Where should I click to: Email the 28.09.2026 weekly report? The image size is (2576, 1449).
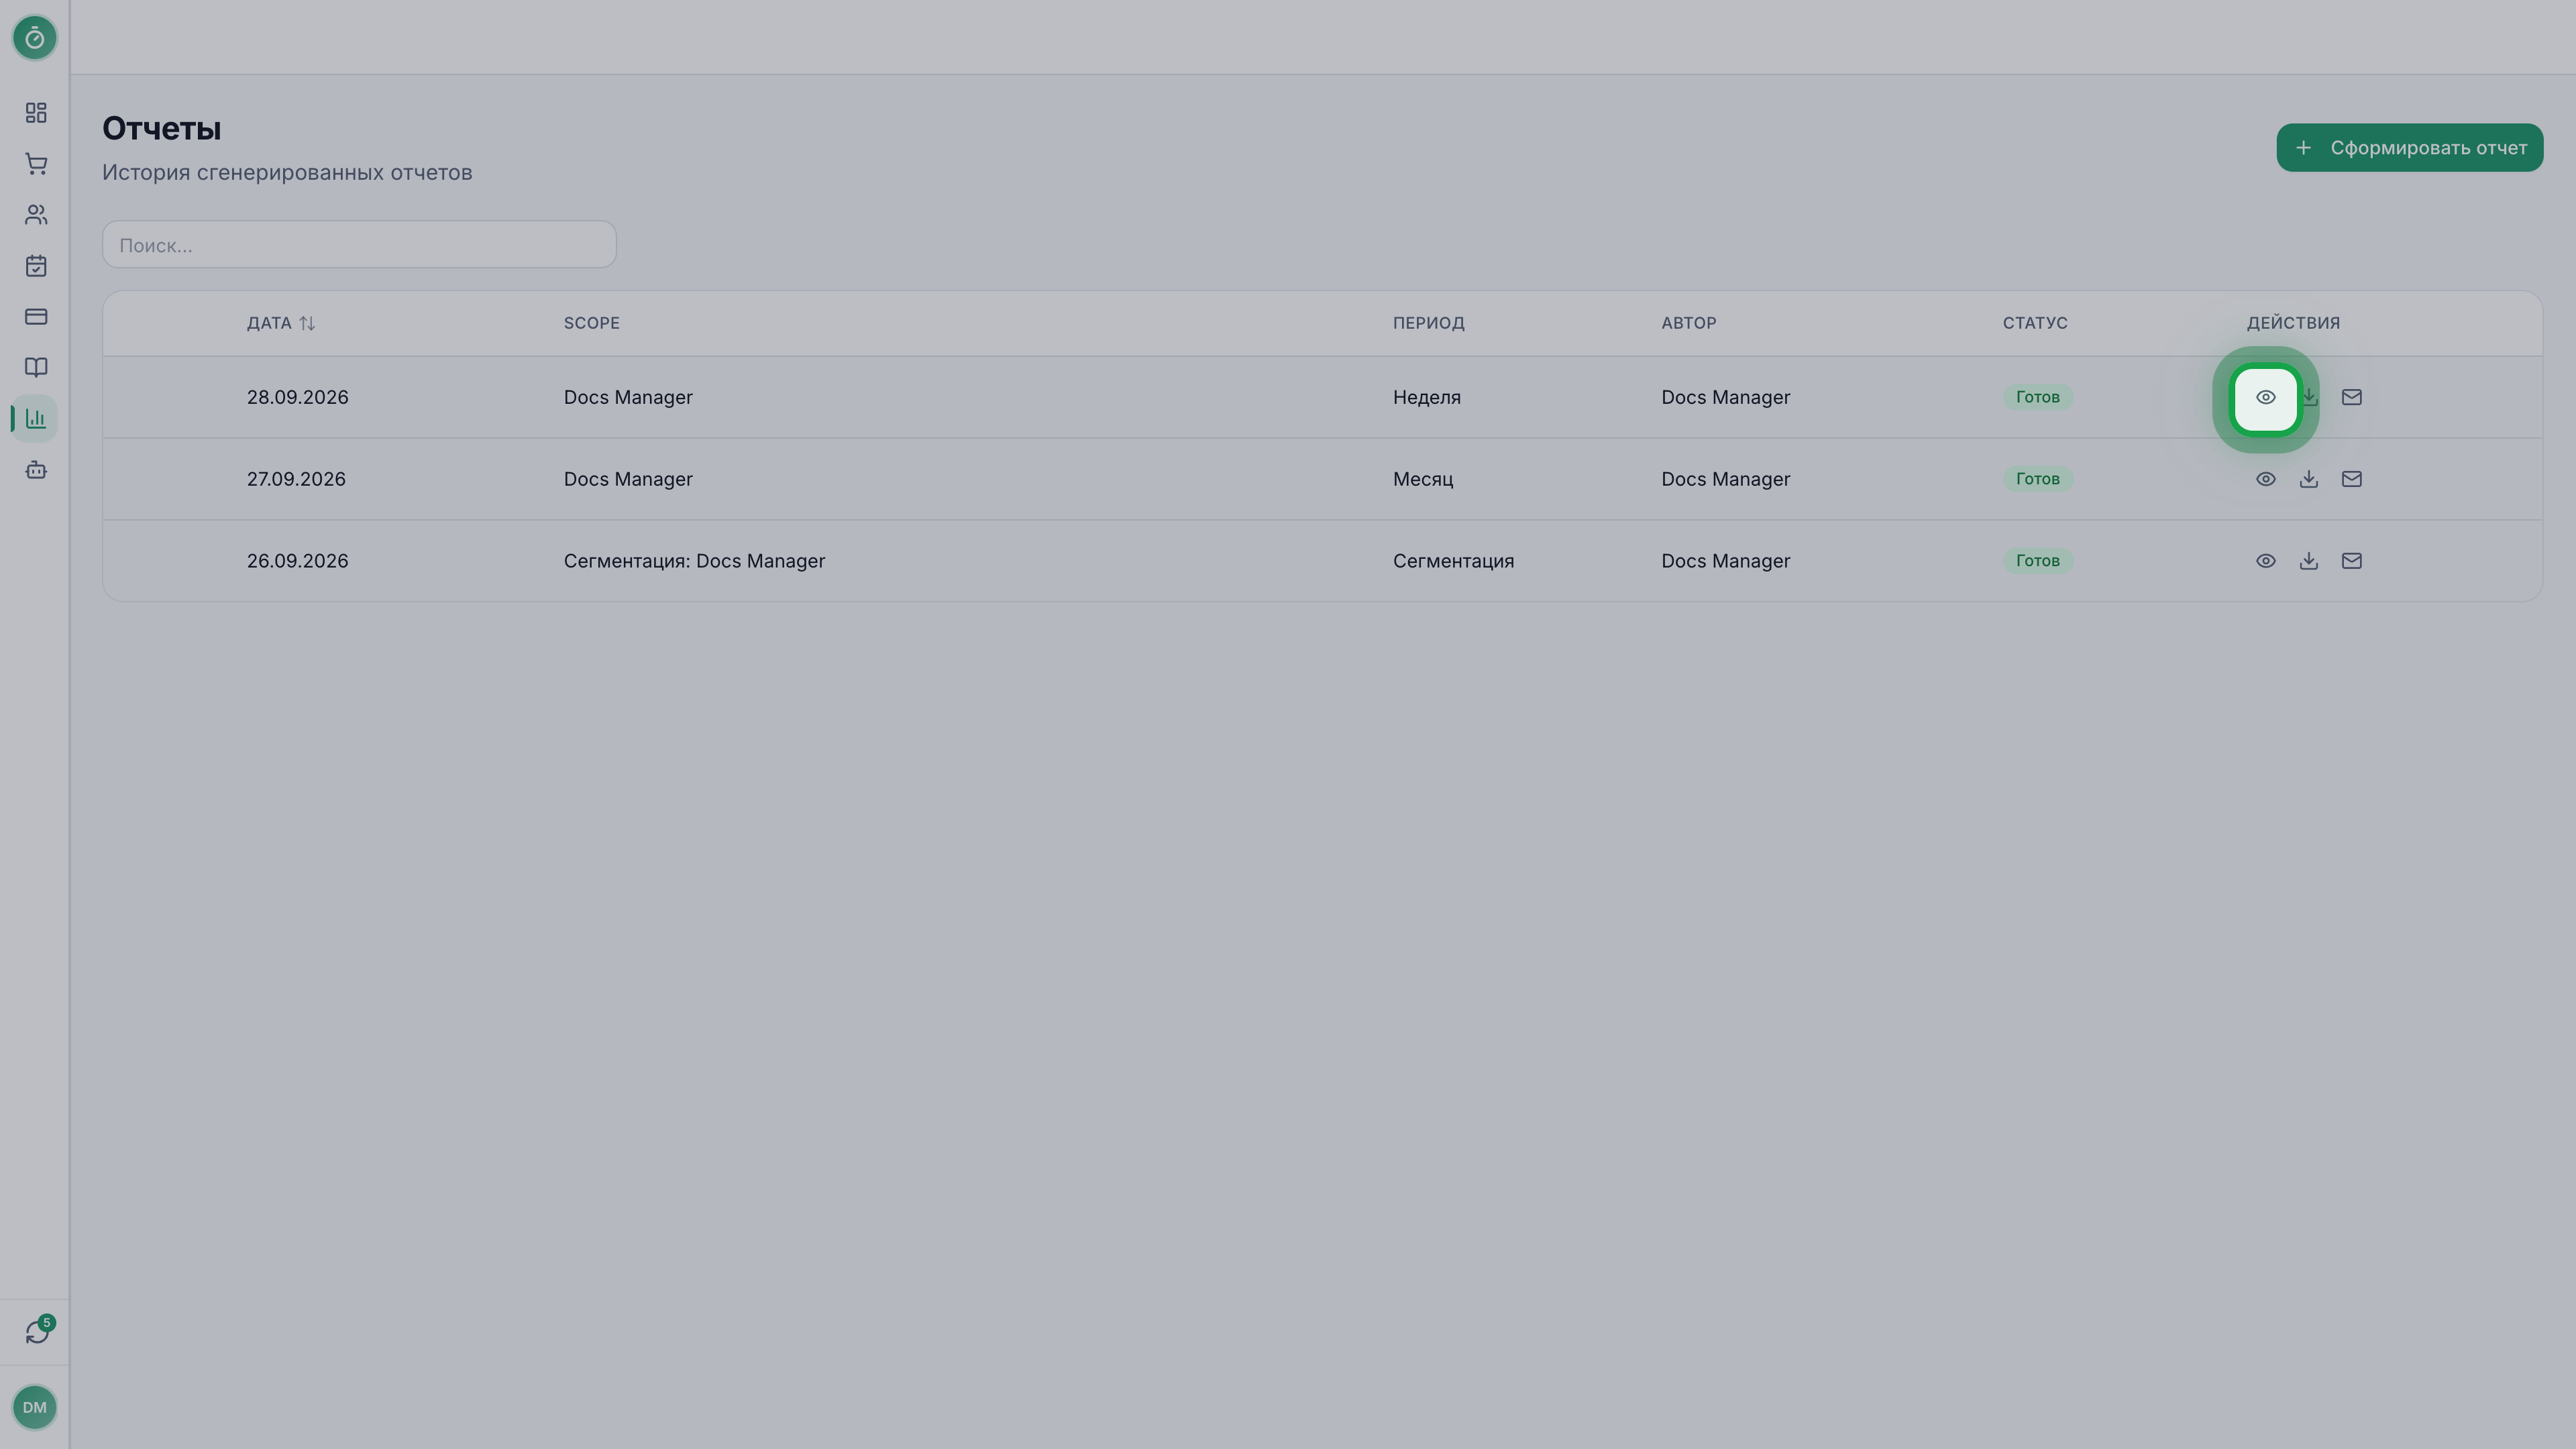(x=2352, y=398)
